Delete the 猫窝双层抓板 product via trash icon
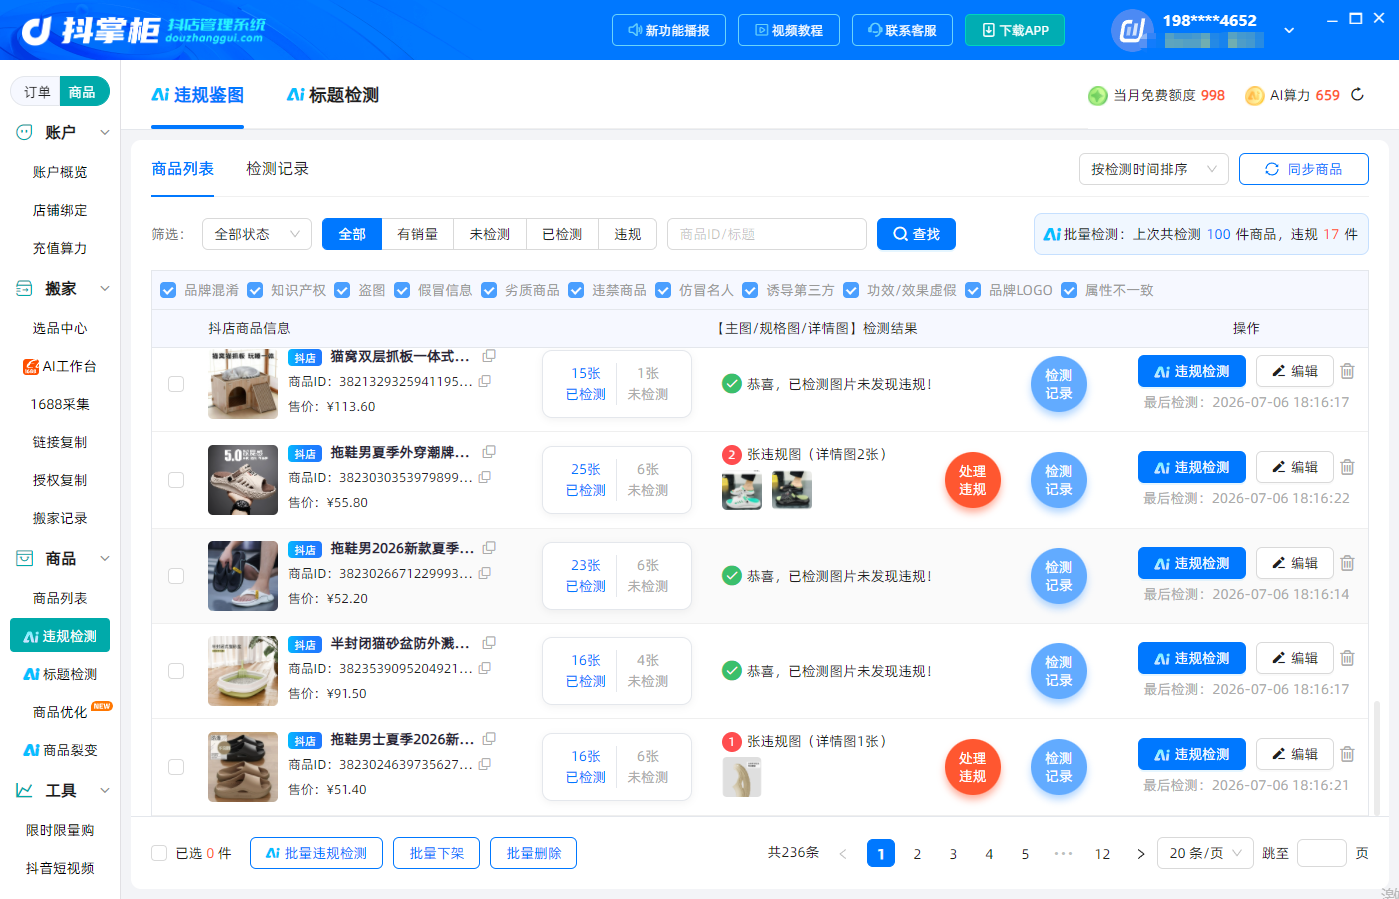The image size is (1399, 899). [1347, 371]
